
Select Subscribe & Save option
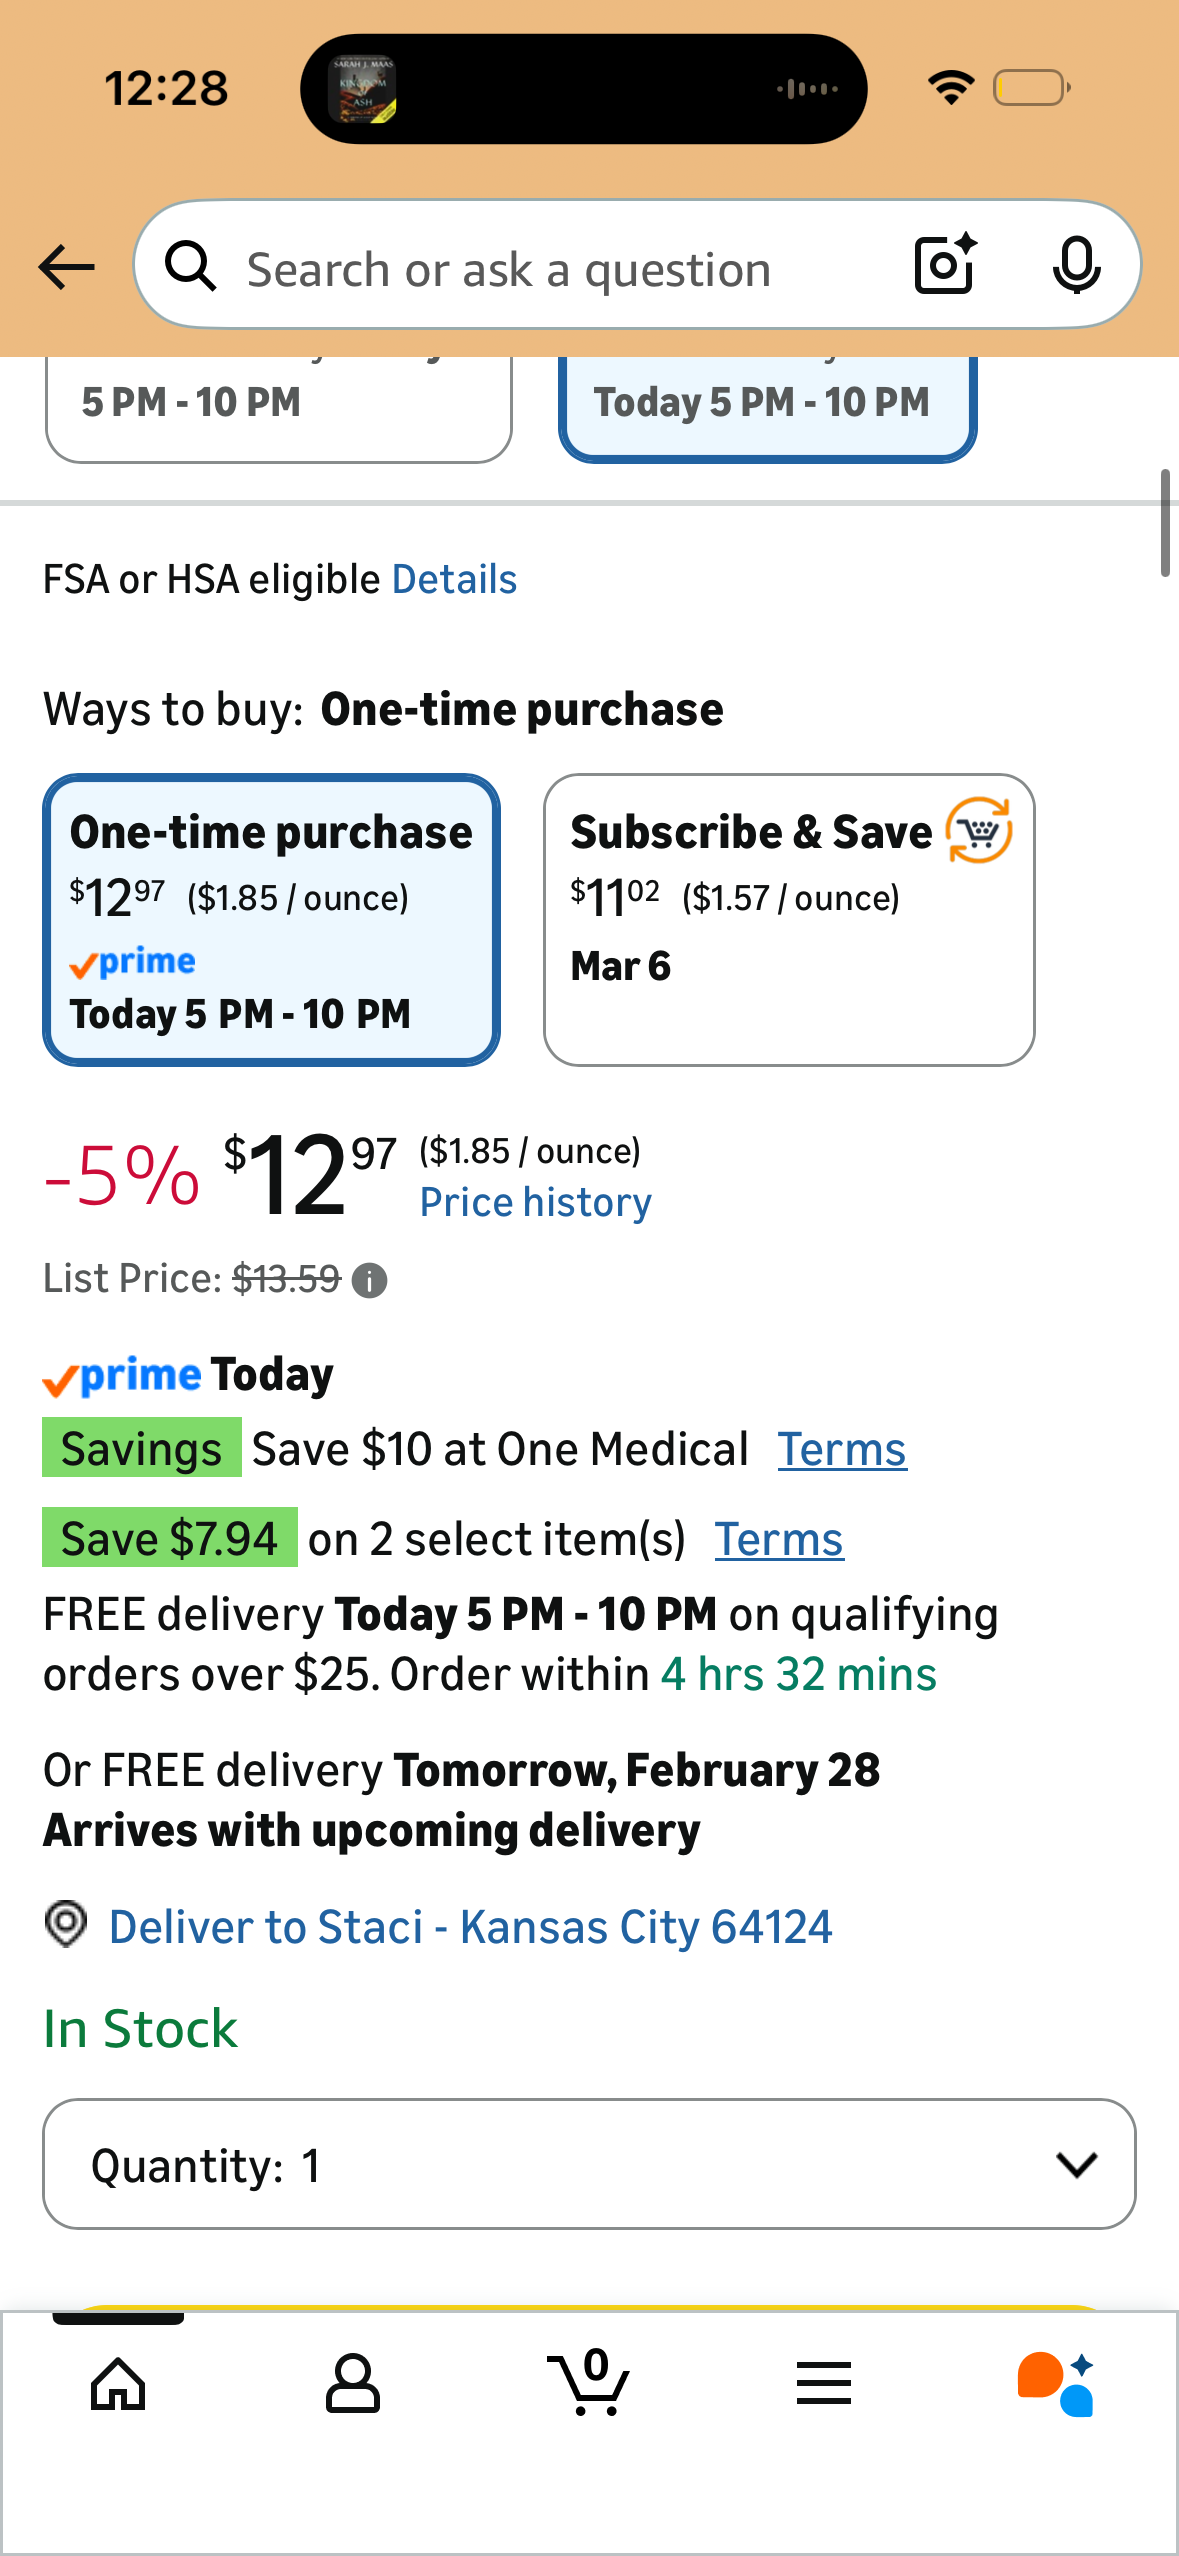coord(788,920)
